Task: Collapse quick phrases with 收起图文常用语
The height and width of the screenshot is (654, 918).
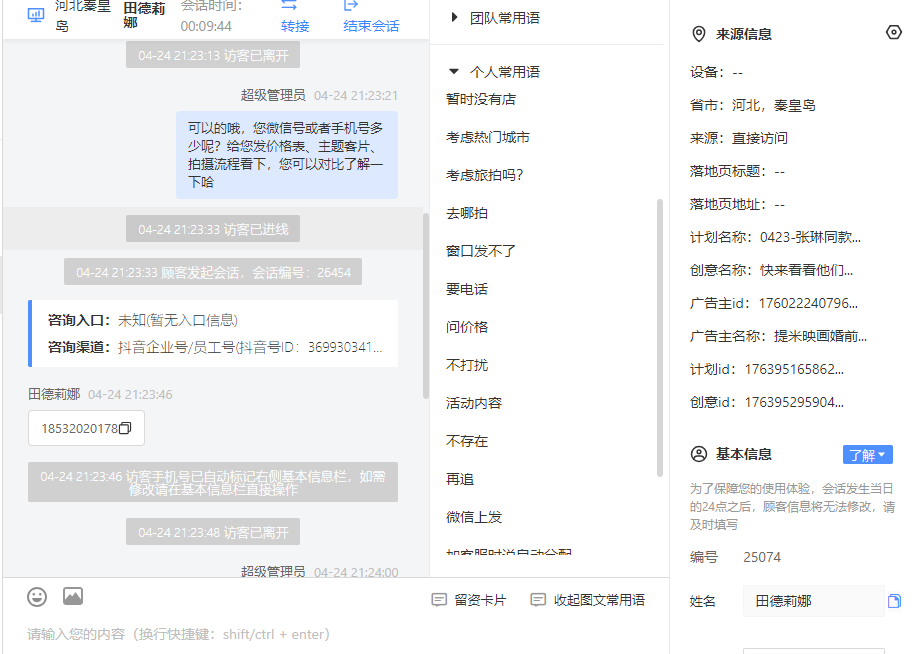Action: (588, 600)
